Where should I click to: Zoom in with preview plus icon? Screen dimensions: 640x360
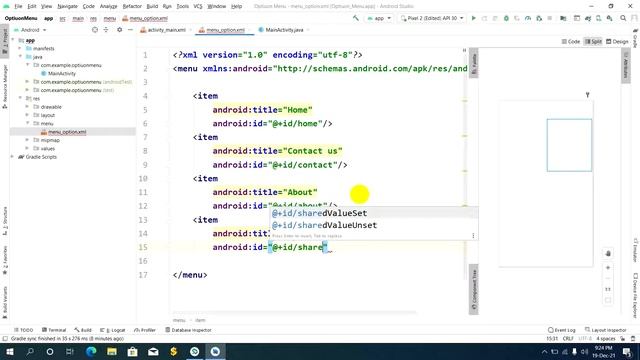pos(608,268)
